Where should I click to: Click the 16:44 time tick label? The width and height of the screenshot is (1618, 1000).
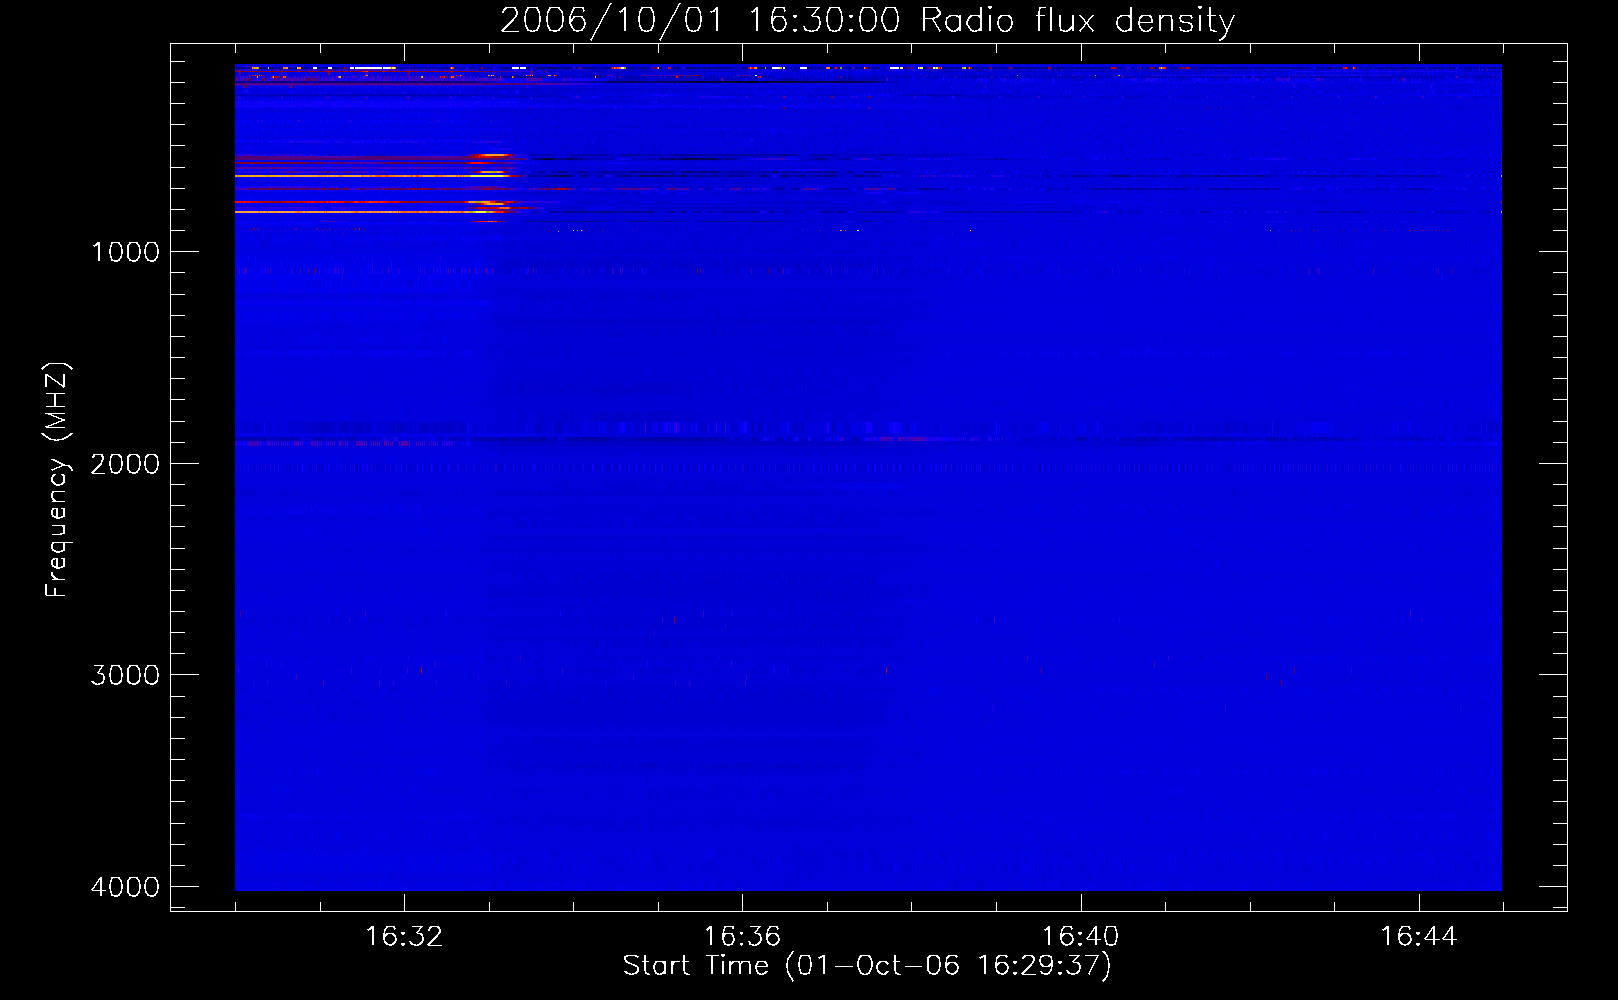1419,937
